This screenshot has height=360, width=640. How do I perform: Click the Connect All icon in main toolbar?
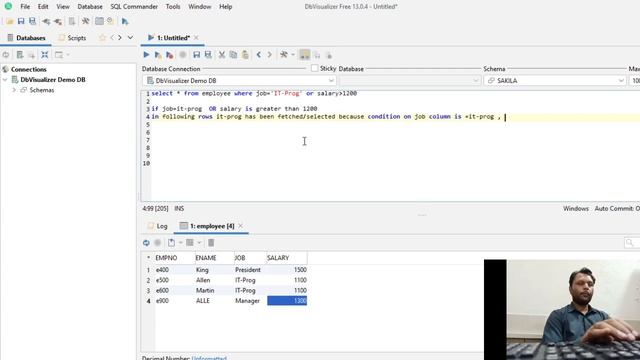point(46,21)
